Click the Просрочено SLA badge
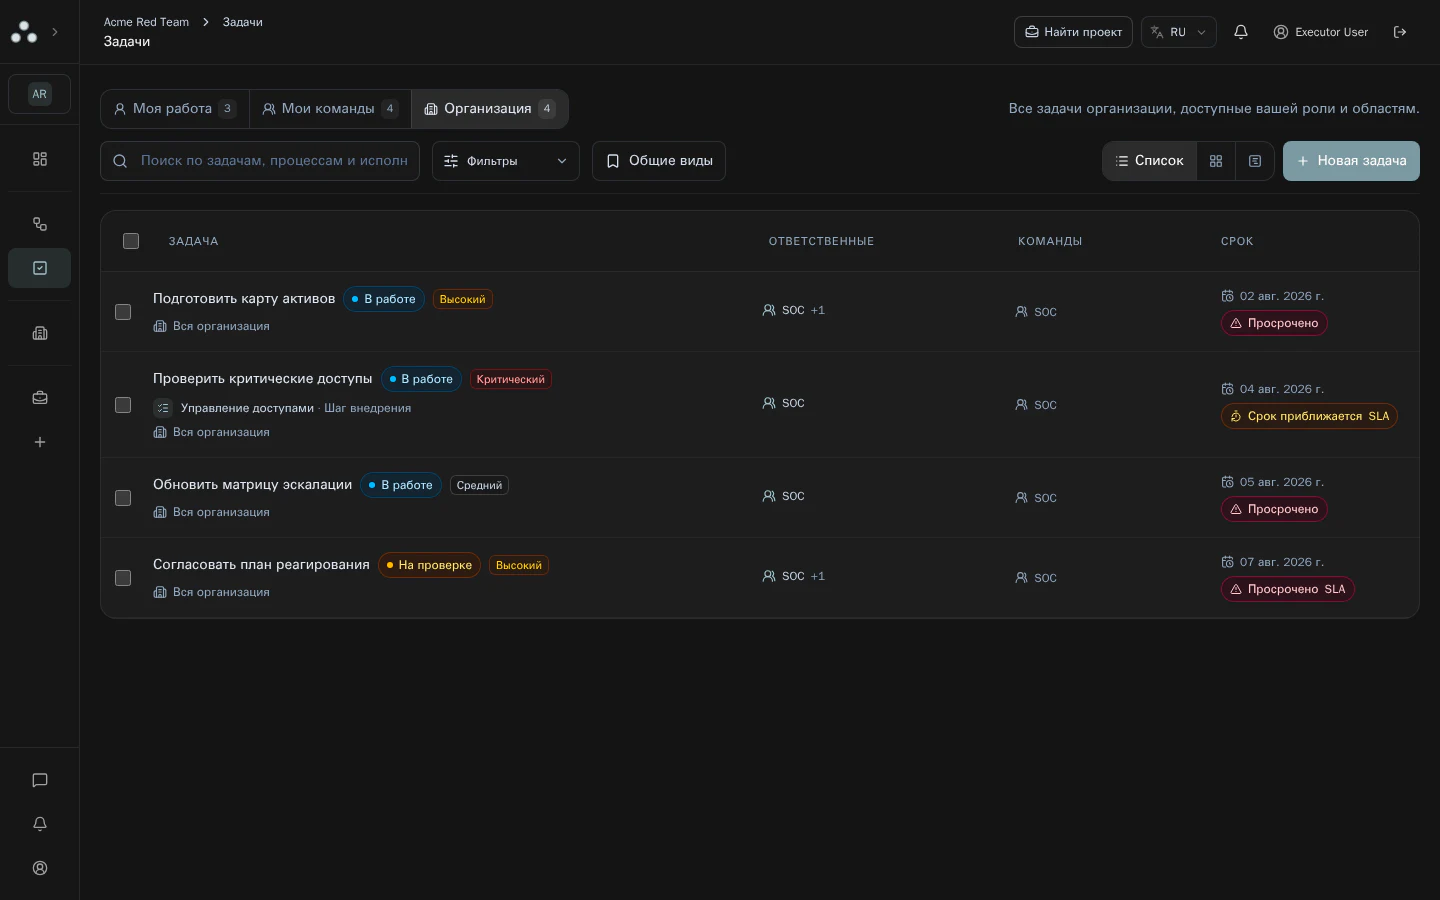The width and height of the screenshot is (1440, 900). coord(1288,589)
